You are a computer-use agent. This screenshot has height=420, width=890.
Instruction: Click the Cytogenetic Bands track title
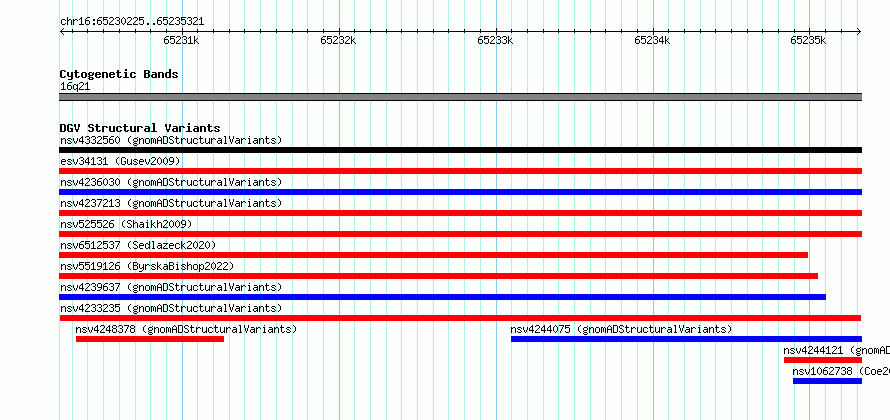tap(119, 74)
